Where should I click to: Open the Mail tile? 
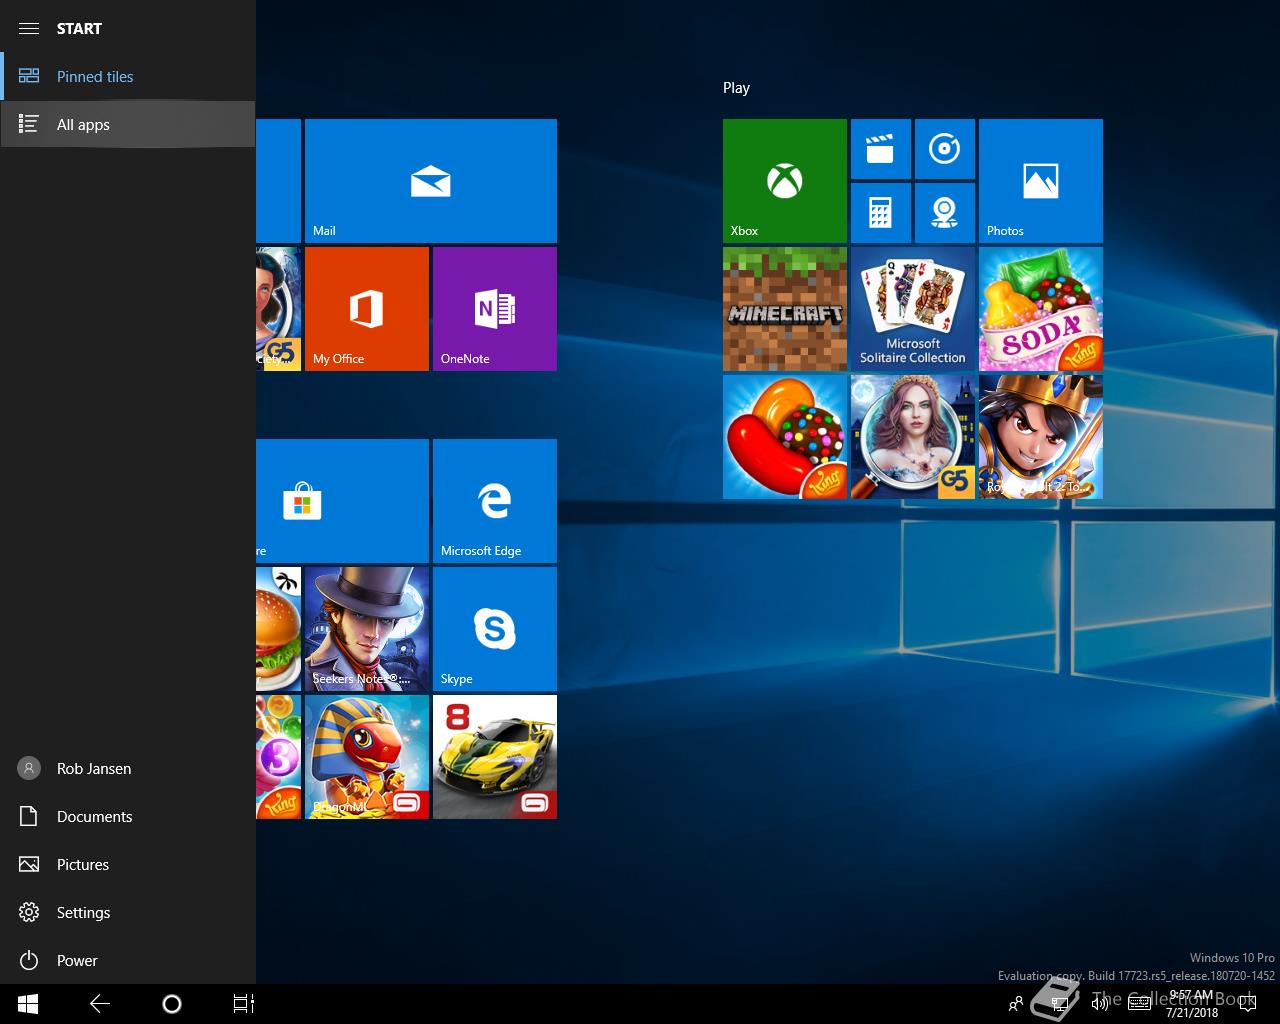pos(430,180)
